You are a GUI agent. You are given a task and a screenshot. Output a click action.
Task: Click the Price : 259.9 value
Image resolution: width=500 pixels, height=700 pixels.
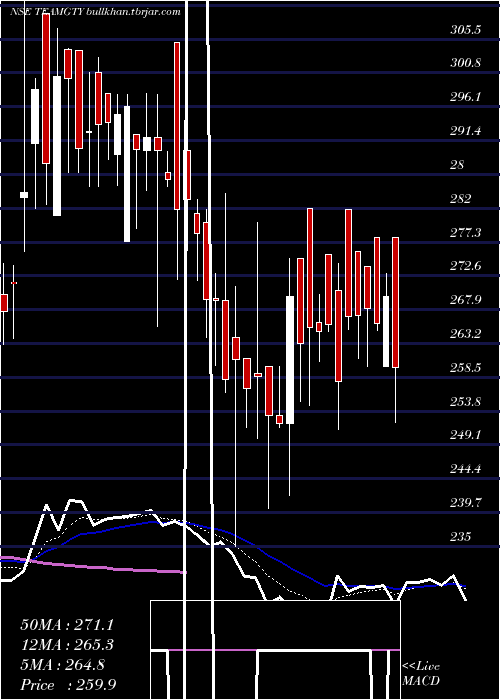point(68,685)
